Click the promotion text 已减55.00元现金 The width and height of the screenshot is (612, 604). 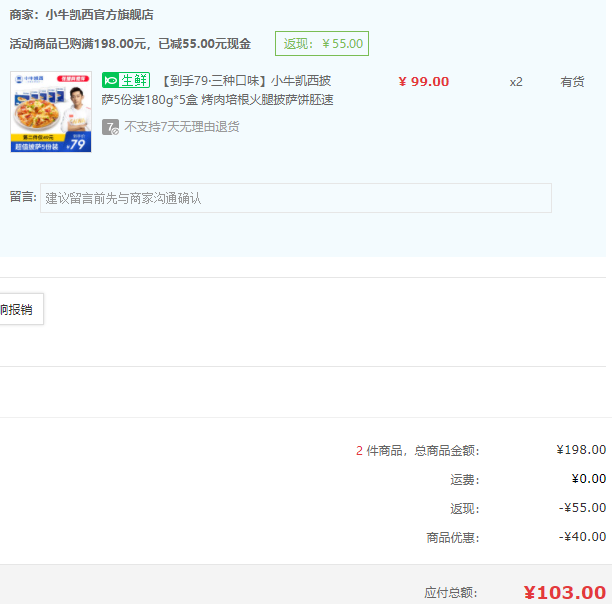205,44
